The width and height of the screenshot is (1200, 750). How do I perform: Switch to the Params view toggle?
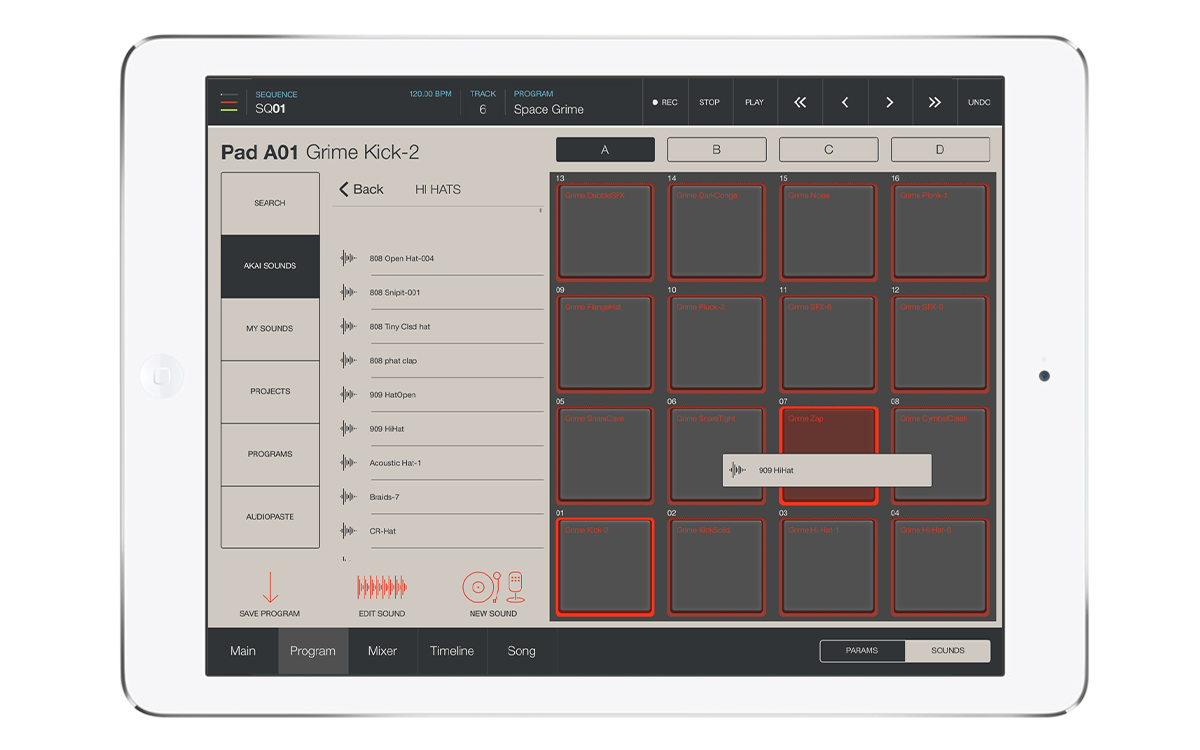tap(862, 651)
